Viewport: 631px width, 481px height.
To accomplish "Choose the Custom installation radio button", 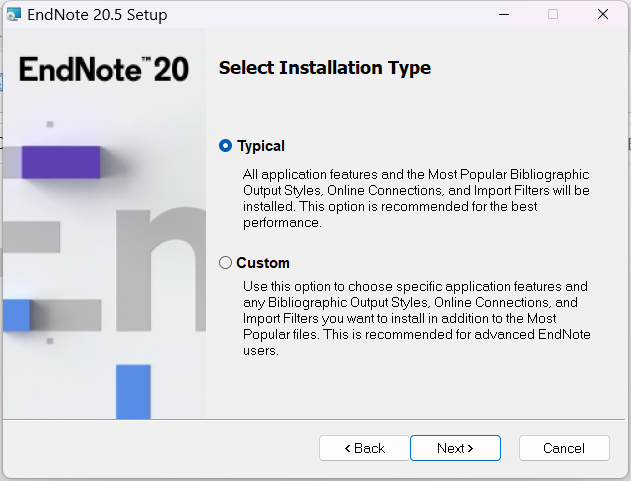I will click(225, 263).
